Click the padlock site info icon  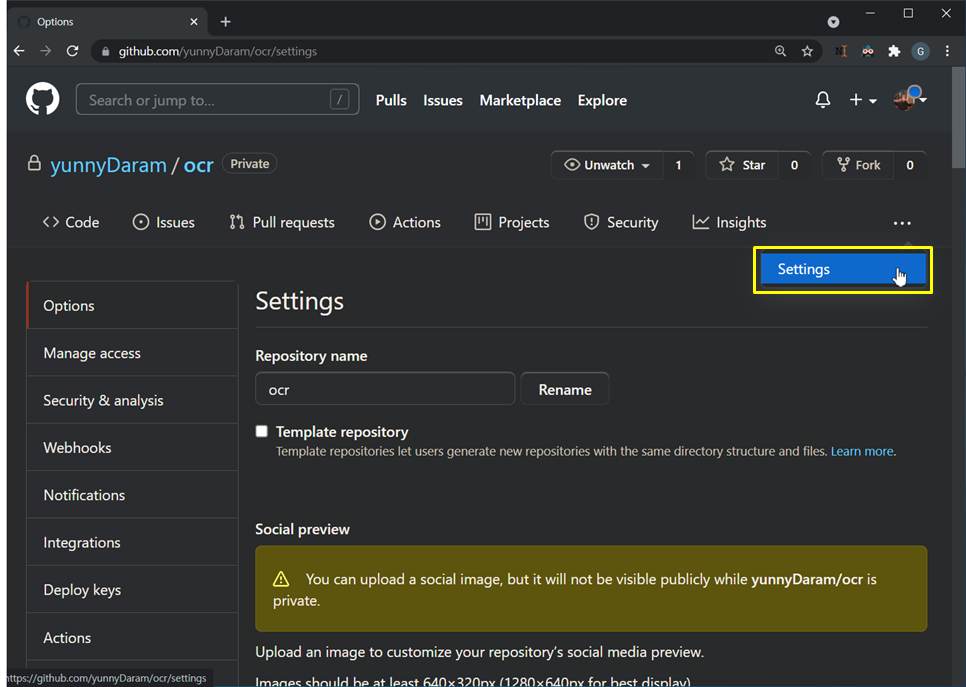coord(105,52)
